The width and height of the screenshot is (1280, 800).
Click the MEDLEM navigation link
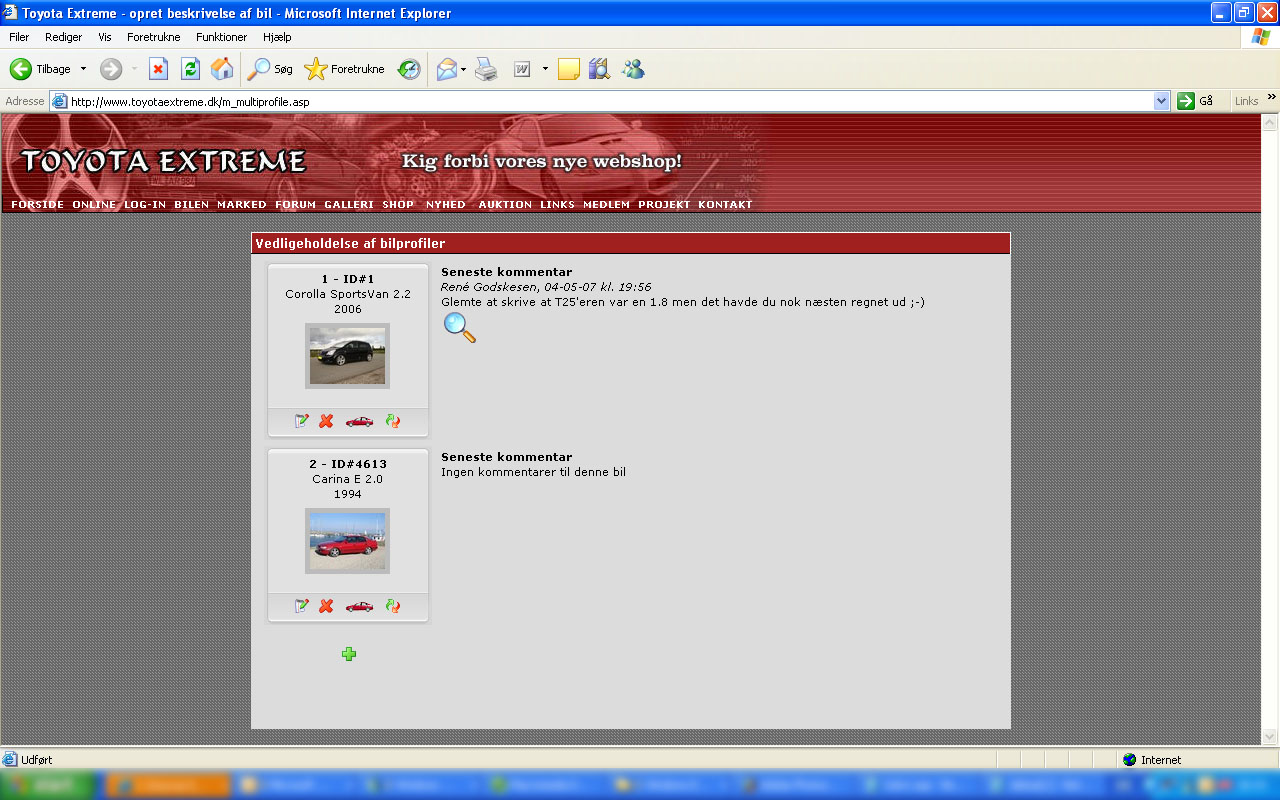click(607, 205)
